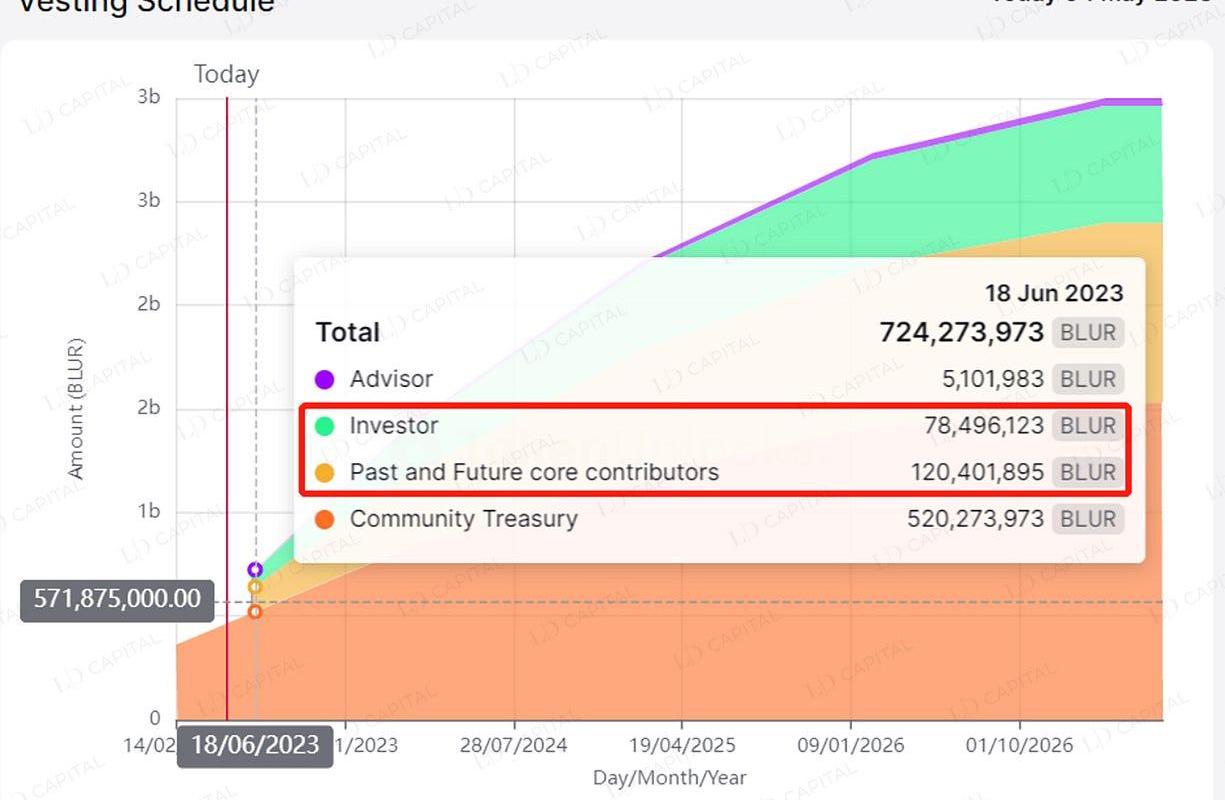Click the BLUR badge next to Total
1225x800 pixels.
1088,332
